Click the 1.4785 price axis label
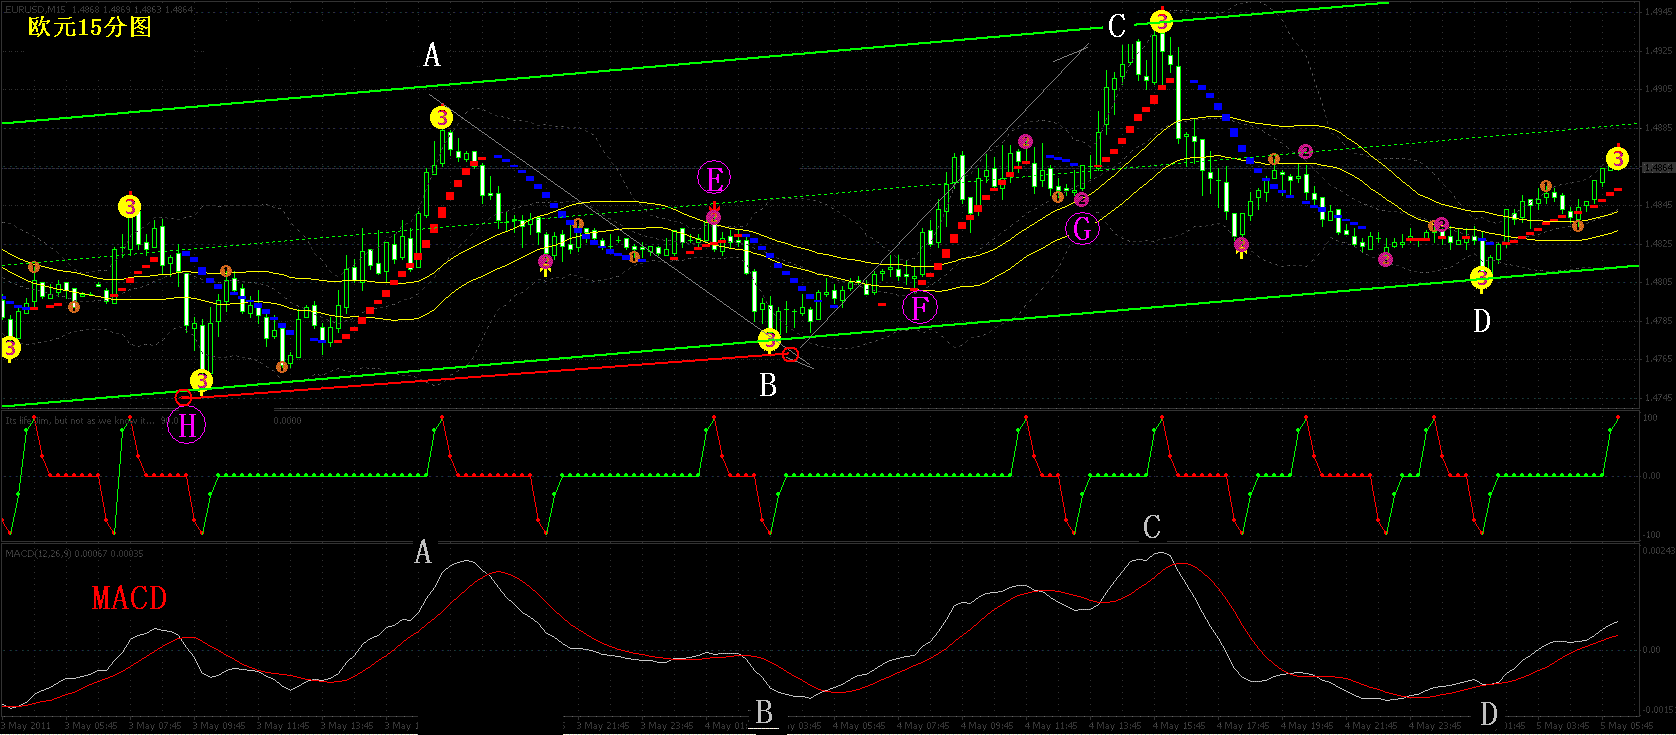The width and height of the screenshot is (1676, 735). 1658,321
